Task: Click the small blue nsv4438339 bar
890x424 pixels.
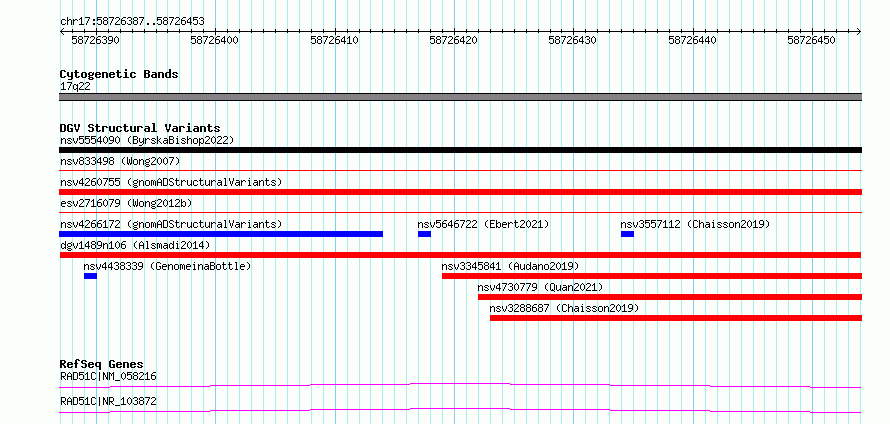Action: (x=90, y=276)
